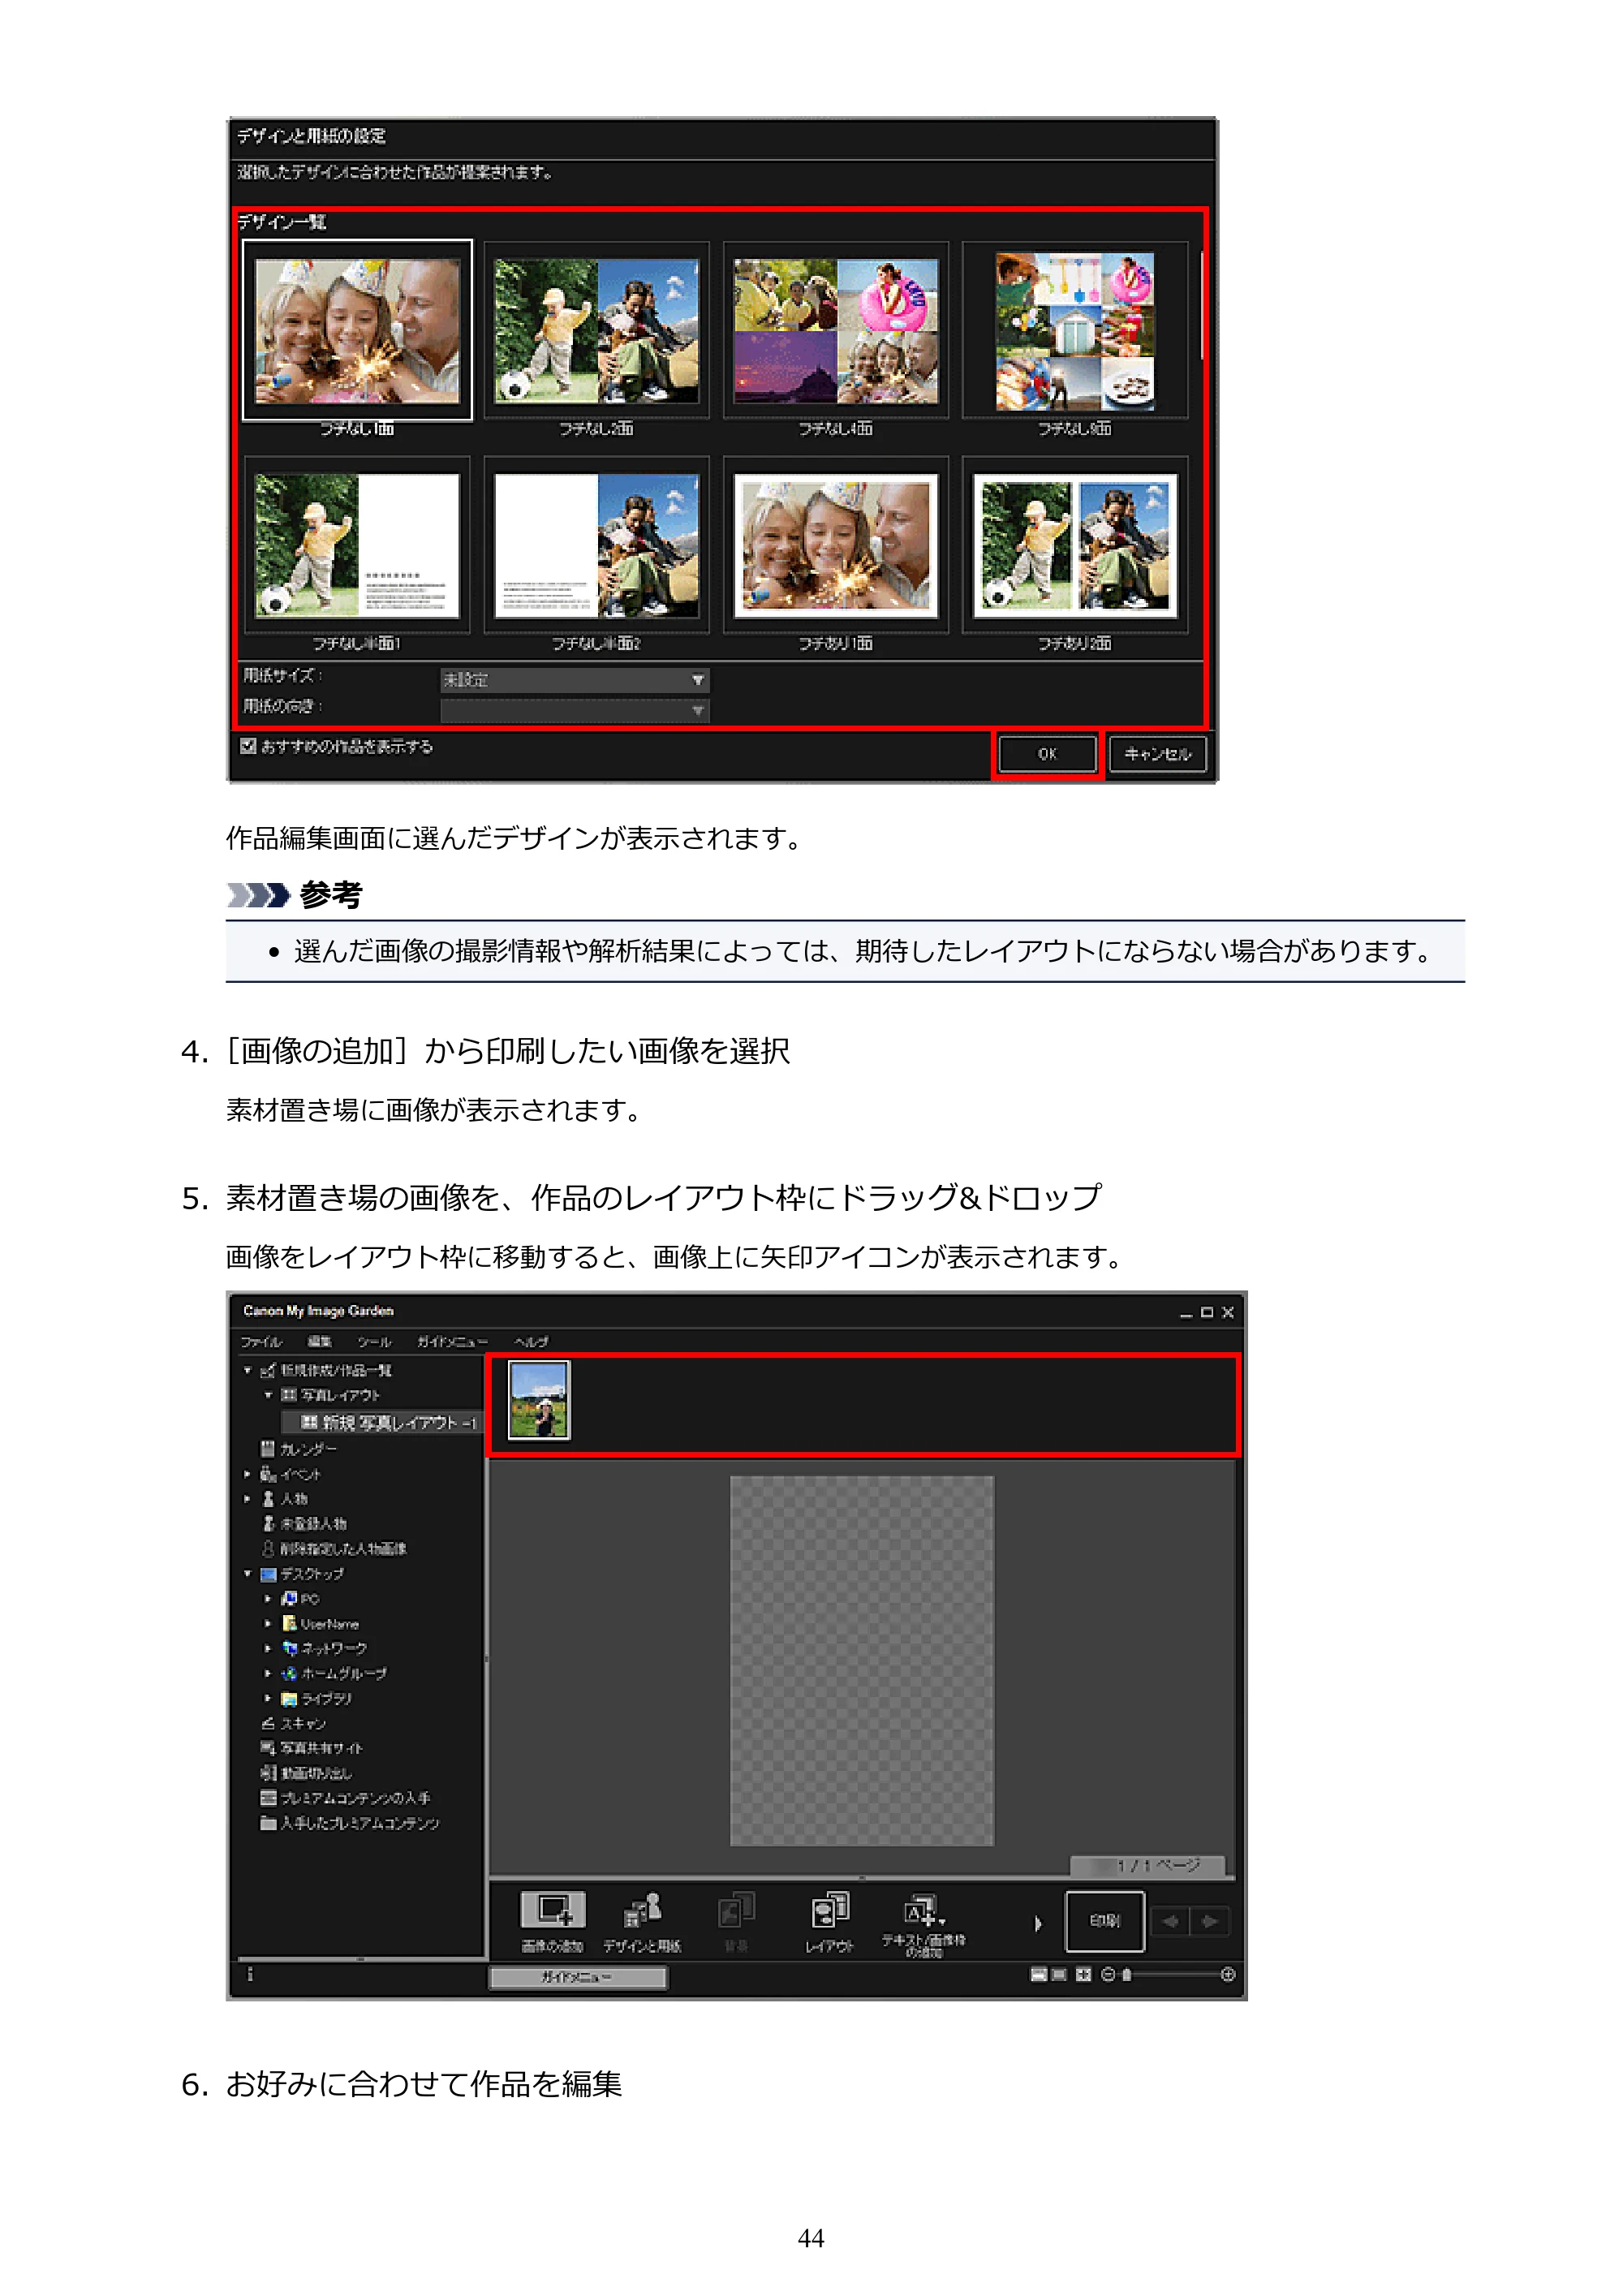Collapse the デスクトップ (Desktop) tree node
This screenshot has width=1623, height=2296.
(x=247, y=1573)
